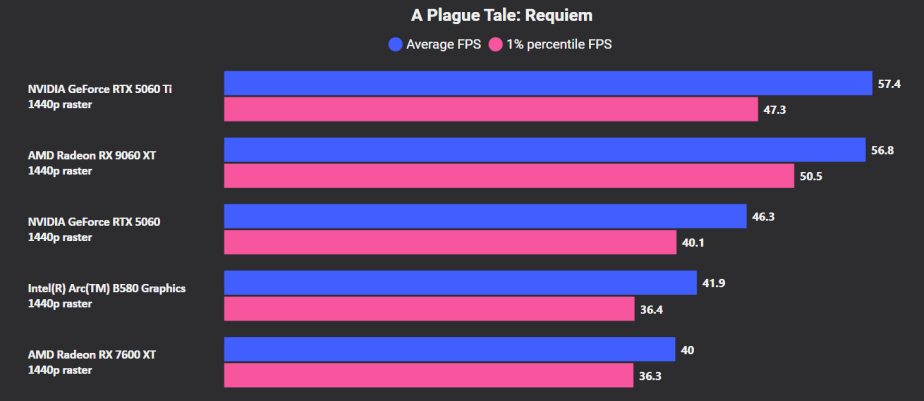Image resolution: width=924 pixels, height=401 pixels.
Task: Click the blue Average FPS legend circle
Action: [395, 44]
